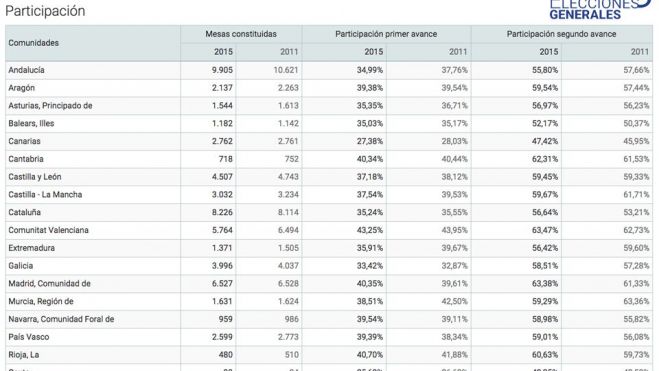Click the Galicia community name
The height and width of the screenshot is (371, 659).
[x=21, y=266]
